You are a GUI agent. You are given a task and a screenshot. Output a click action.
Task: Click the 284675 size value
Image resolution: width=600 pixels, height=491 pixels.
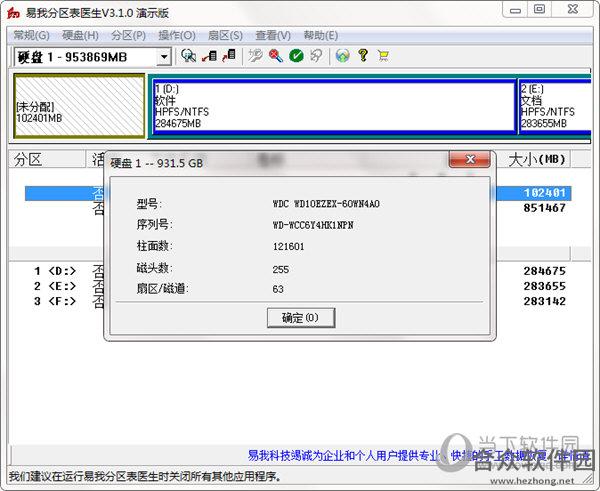click(545, 271)
